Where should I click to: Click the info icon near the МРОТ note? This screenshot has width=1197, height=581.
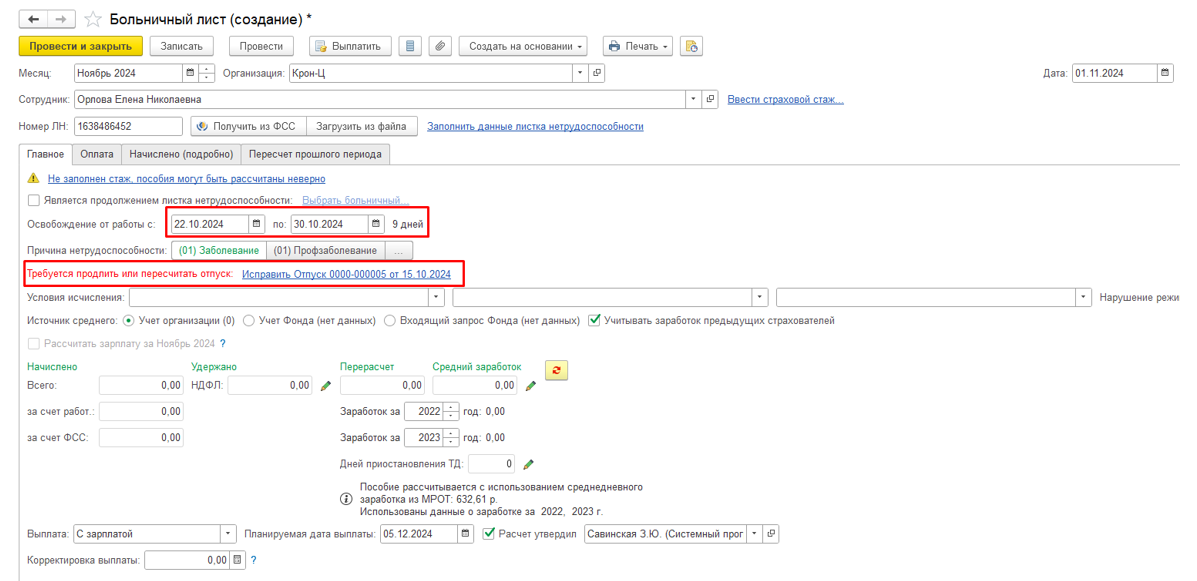pos(346,499)
